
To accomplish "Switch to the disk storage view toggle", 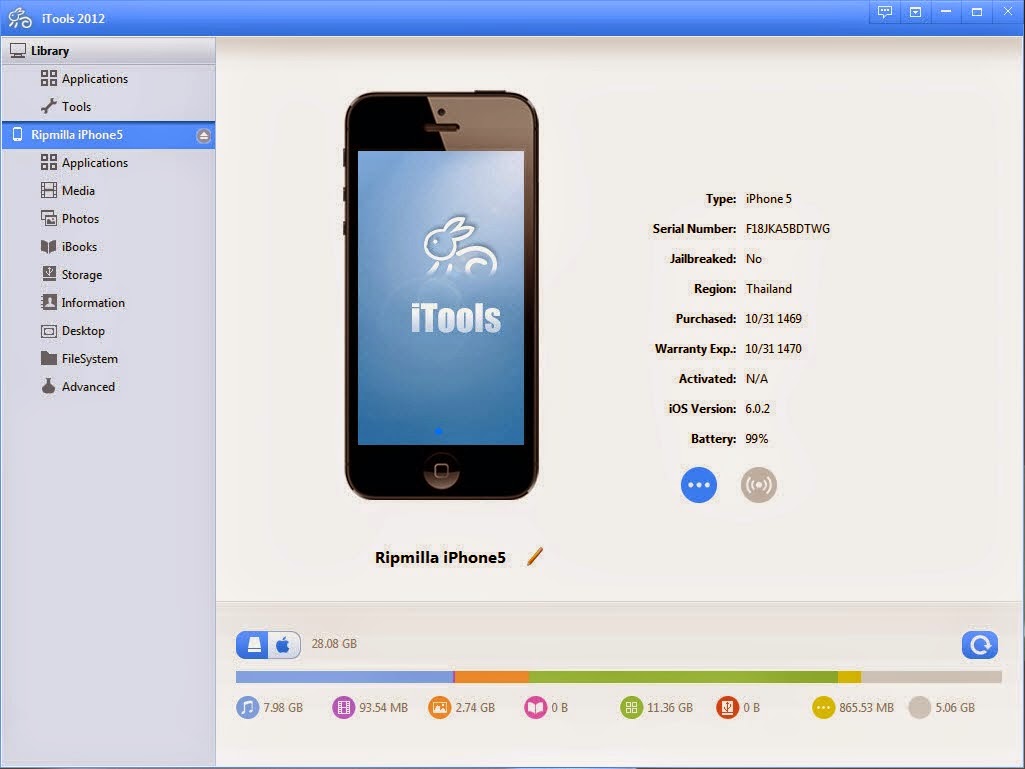I will [x=253, y=645].
